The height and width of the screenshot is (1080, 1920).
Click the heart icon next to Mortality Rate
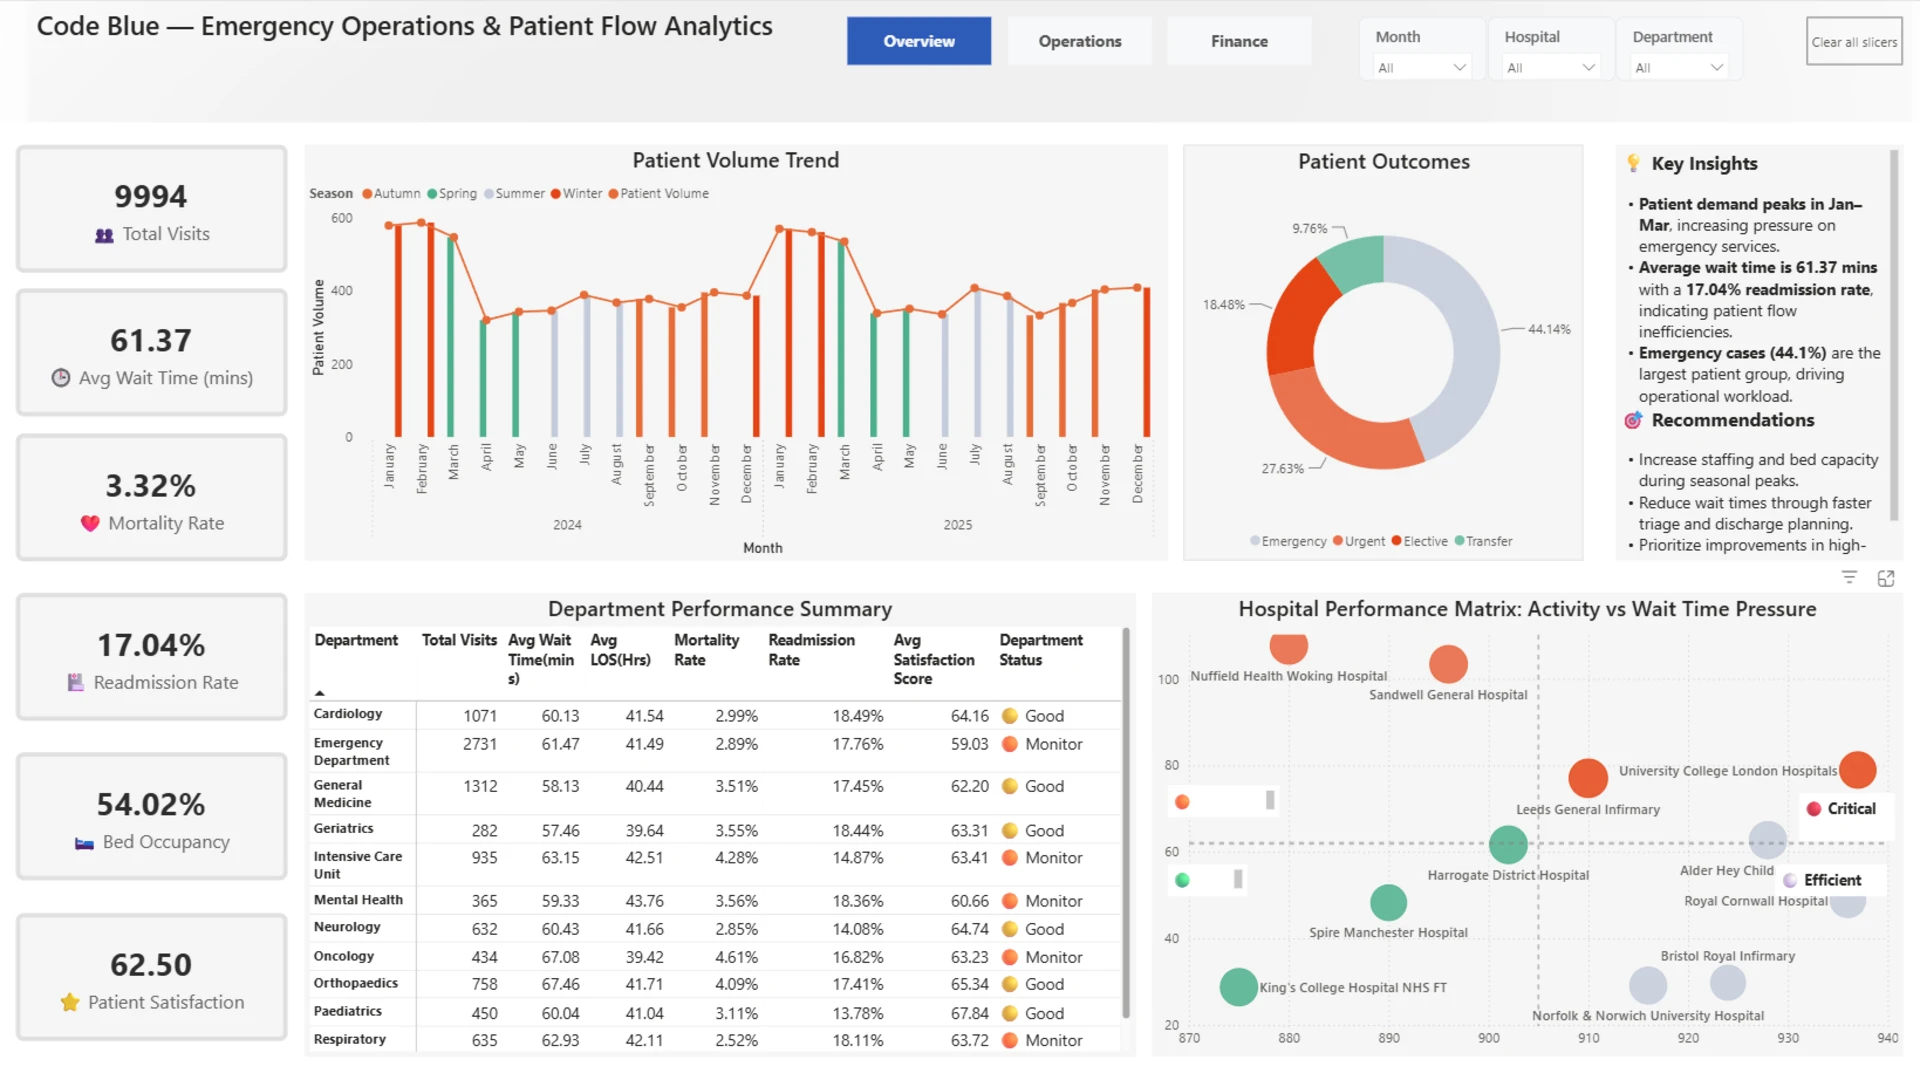click(90, 523)
